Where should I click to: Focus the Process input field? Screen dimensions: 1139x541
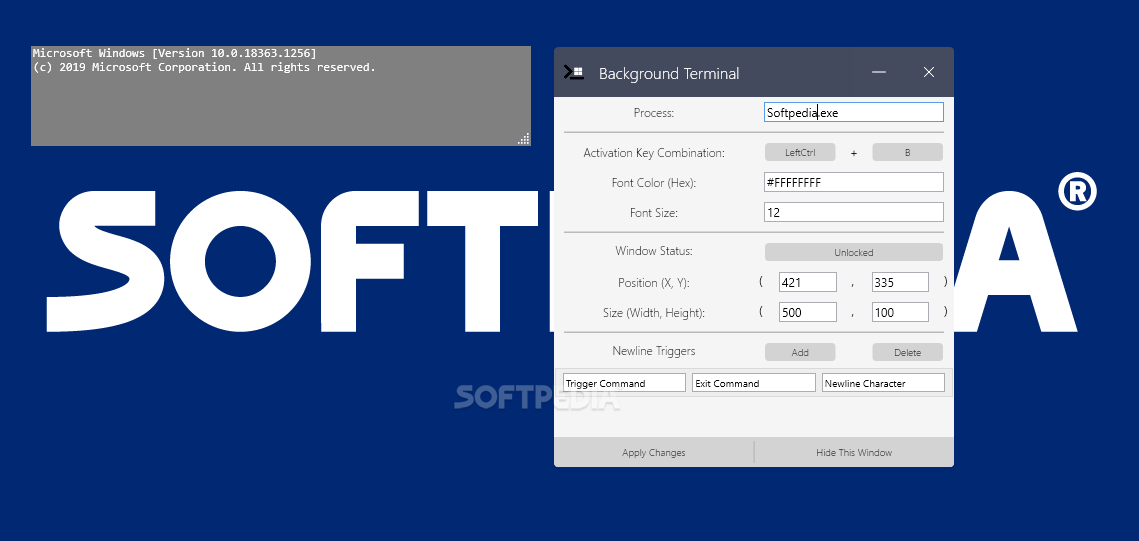tap(854, 113)
